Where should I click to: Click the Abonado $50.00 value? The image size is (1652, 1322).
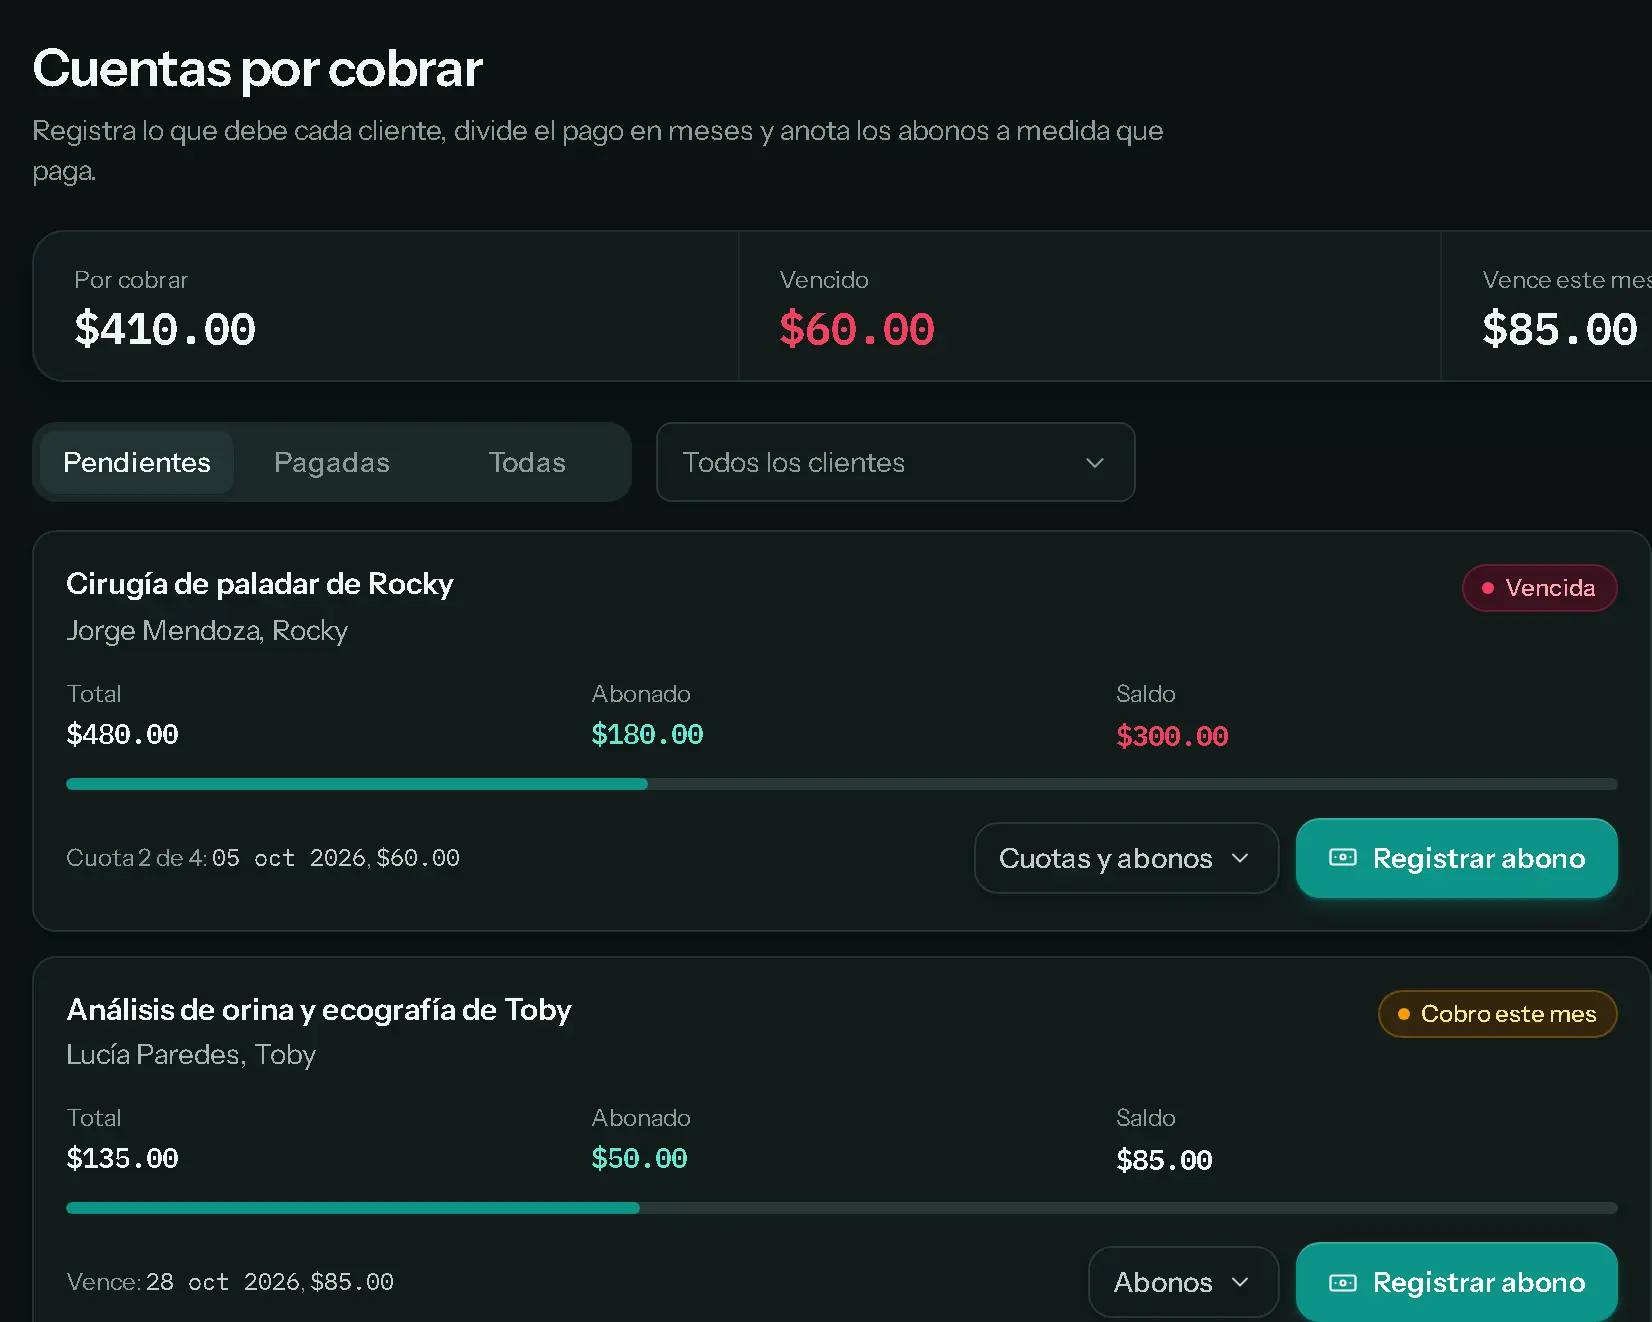(x=639, y=1159)
